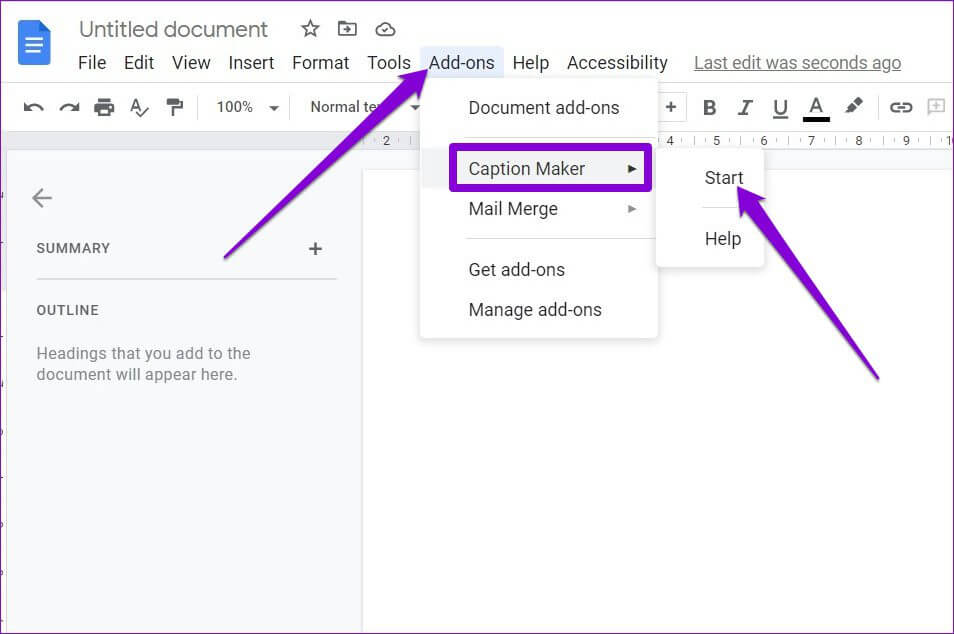Click the Add comment icon
The image size is (954, 634).
tap(936, 107)
